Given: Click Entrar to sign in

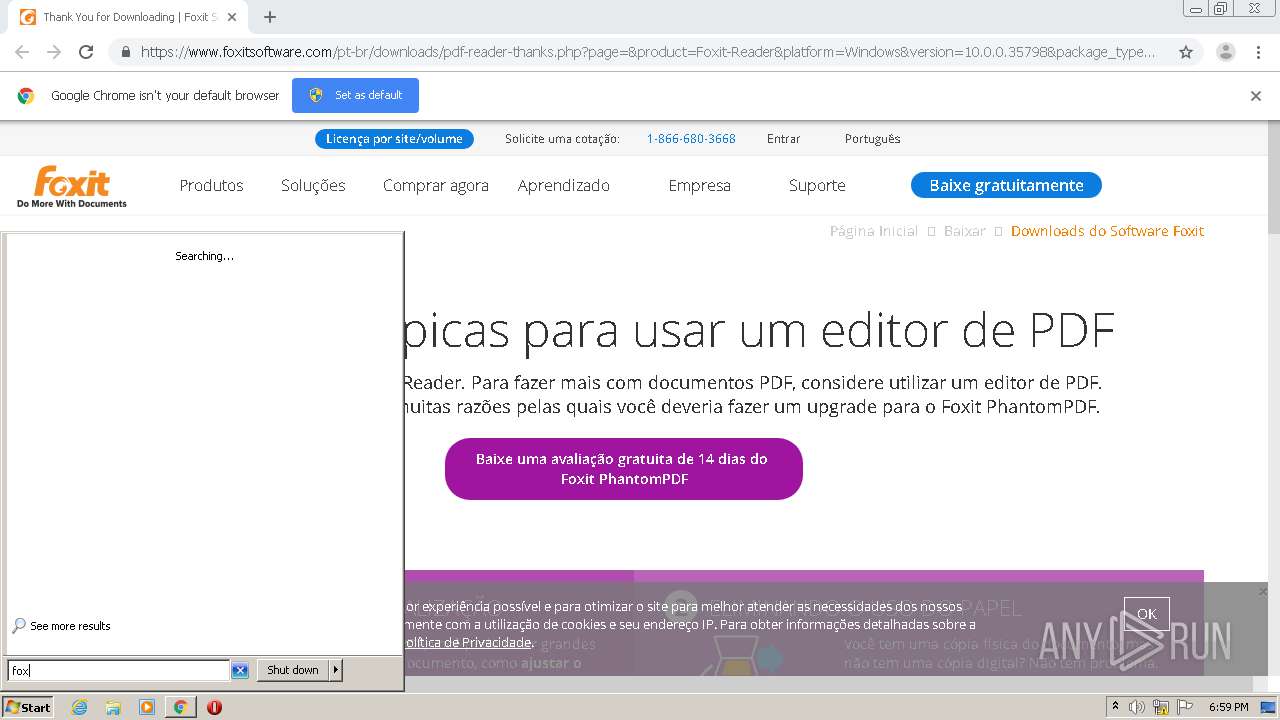Looking at the screenshot, I should click(783, 139).
